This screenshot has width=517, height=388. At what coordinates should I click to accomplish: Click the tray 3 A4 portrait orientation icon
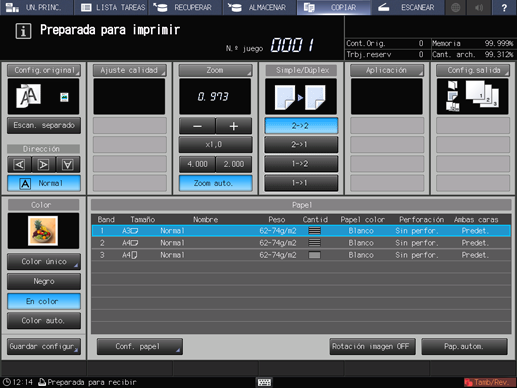134,255
